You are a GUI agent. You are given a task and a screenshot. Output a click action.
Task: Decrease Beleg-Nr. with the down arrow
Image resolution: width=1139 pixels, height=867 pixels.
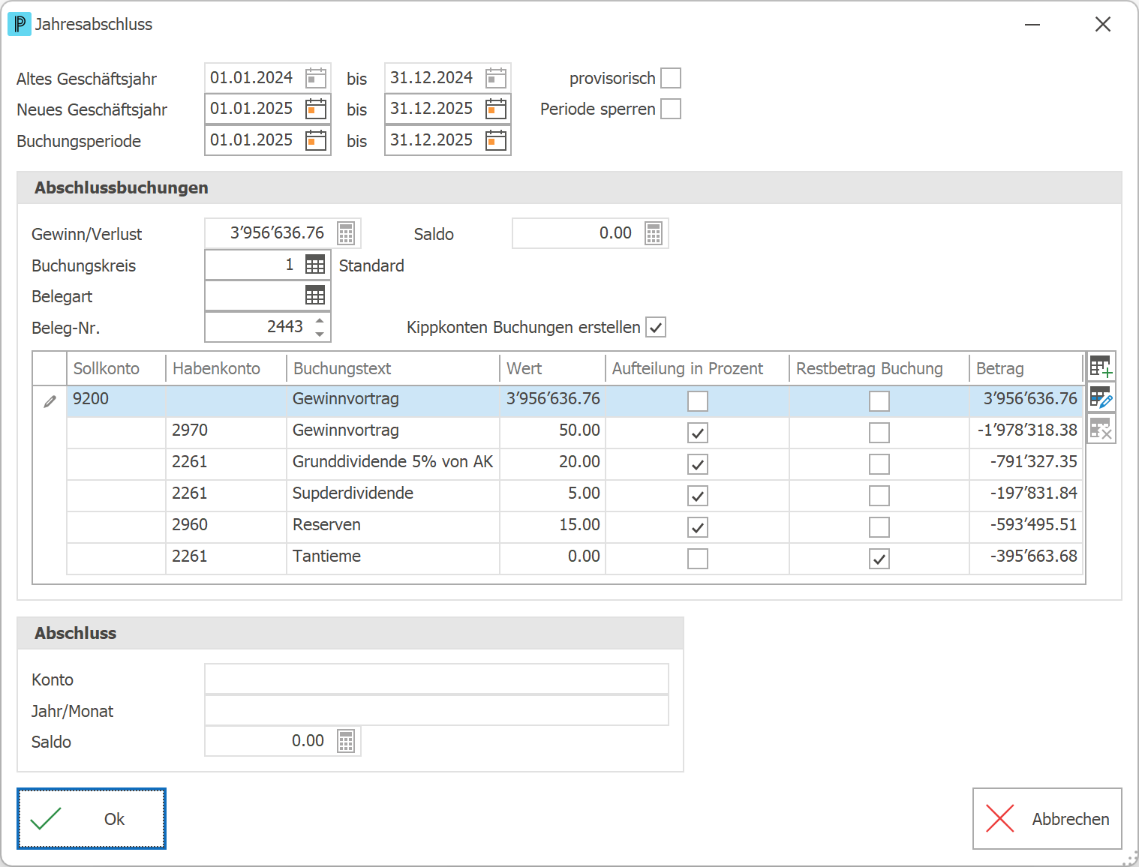320,334
